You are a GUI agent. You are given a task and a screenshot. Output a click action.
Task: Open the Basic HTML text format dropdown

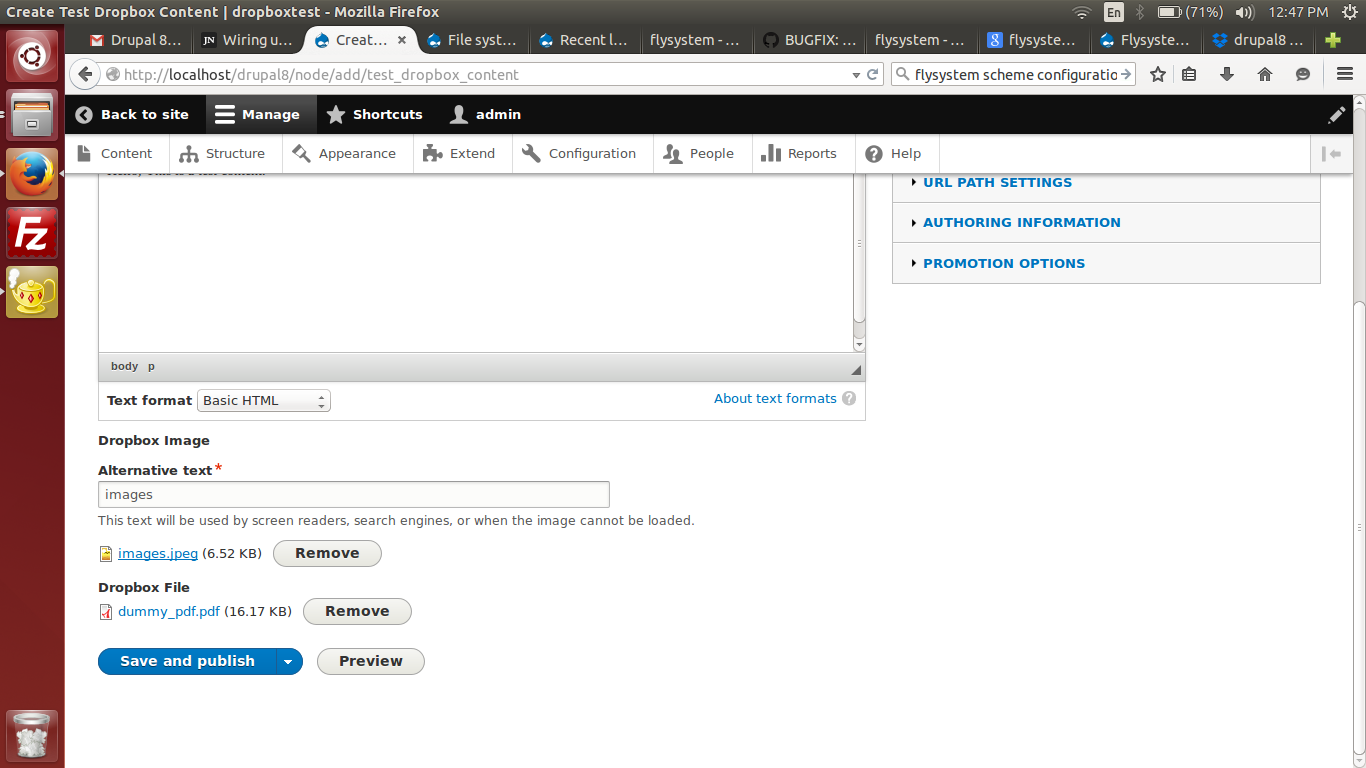tap(263, 400)
